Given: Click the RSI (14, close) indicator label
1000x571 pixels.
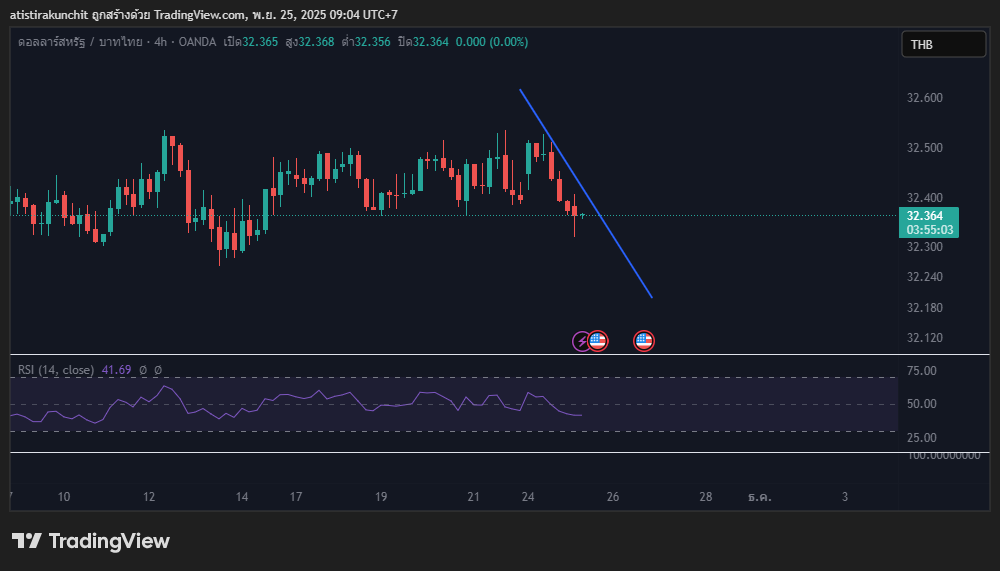Looking at the screenshot, I should [56, 370].
